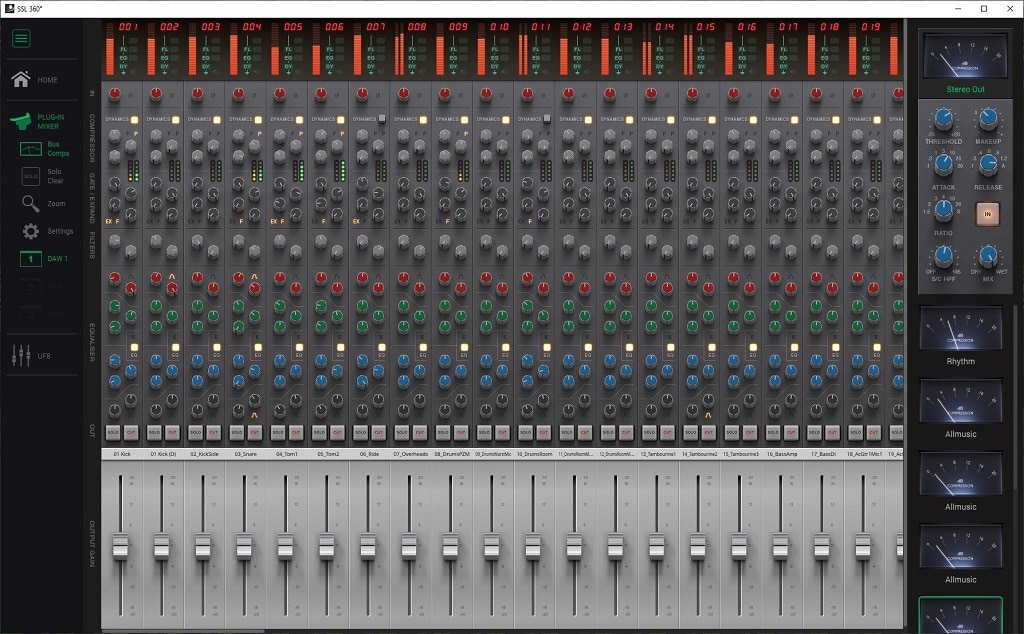Toggle DYNAMICS in on channel 011

click(547, 119)
